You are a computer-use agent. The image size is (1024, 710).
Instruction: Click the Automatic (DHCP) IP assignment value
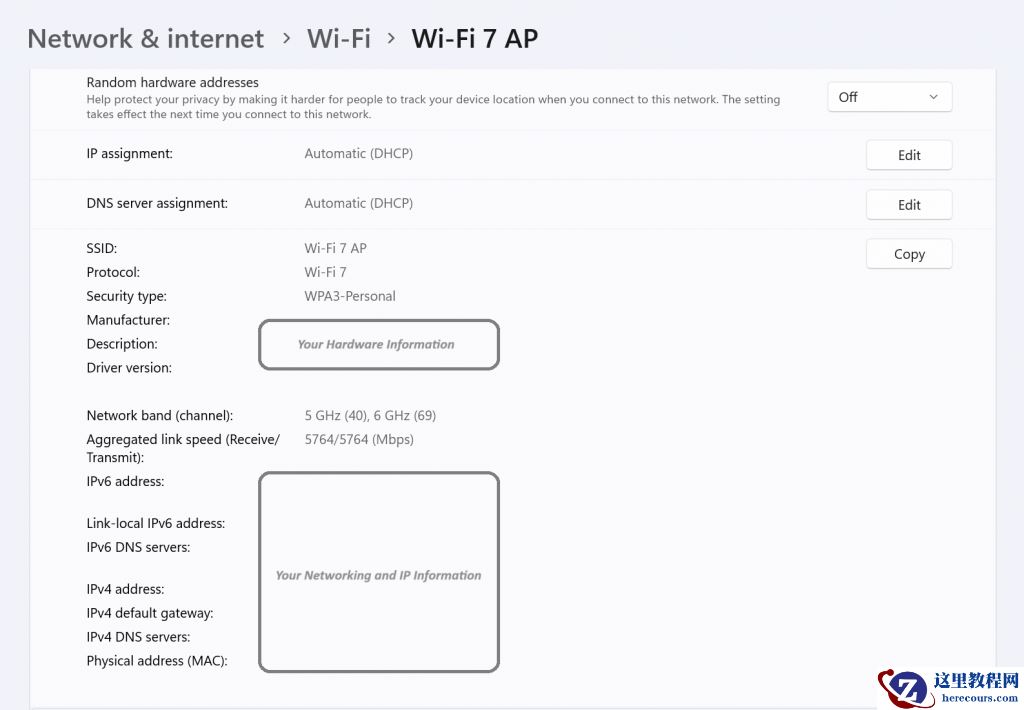pyautogui.click(x=358, y=152)
